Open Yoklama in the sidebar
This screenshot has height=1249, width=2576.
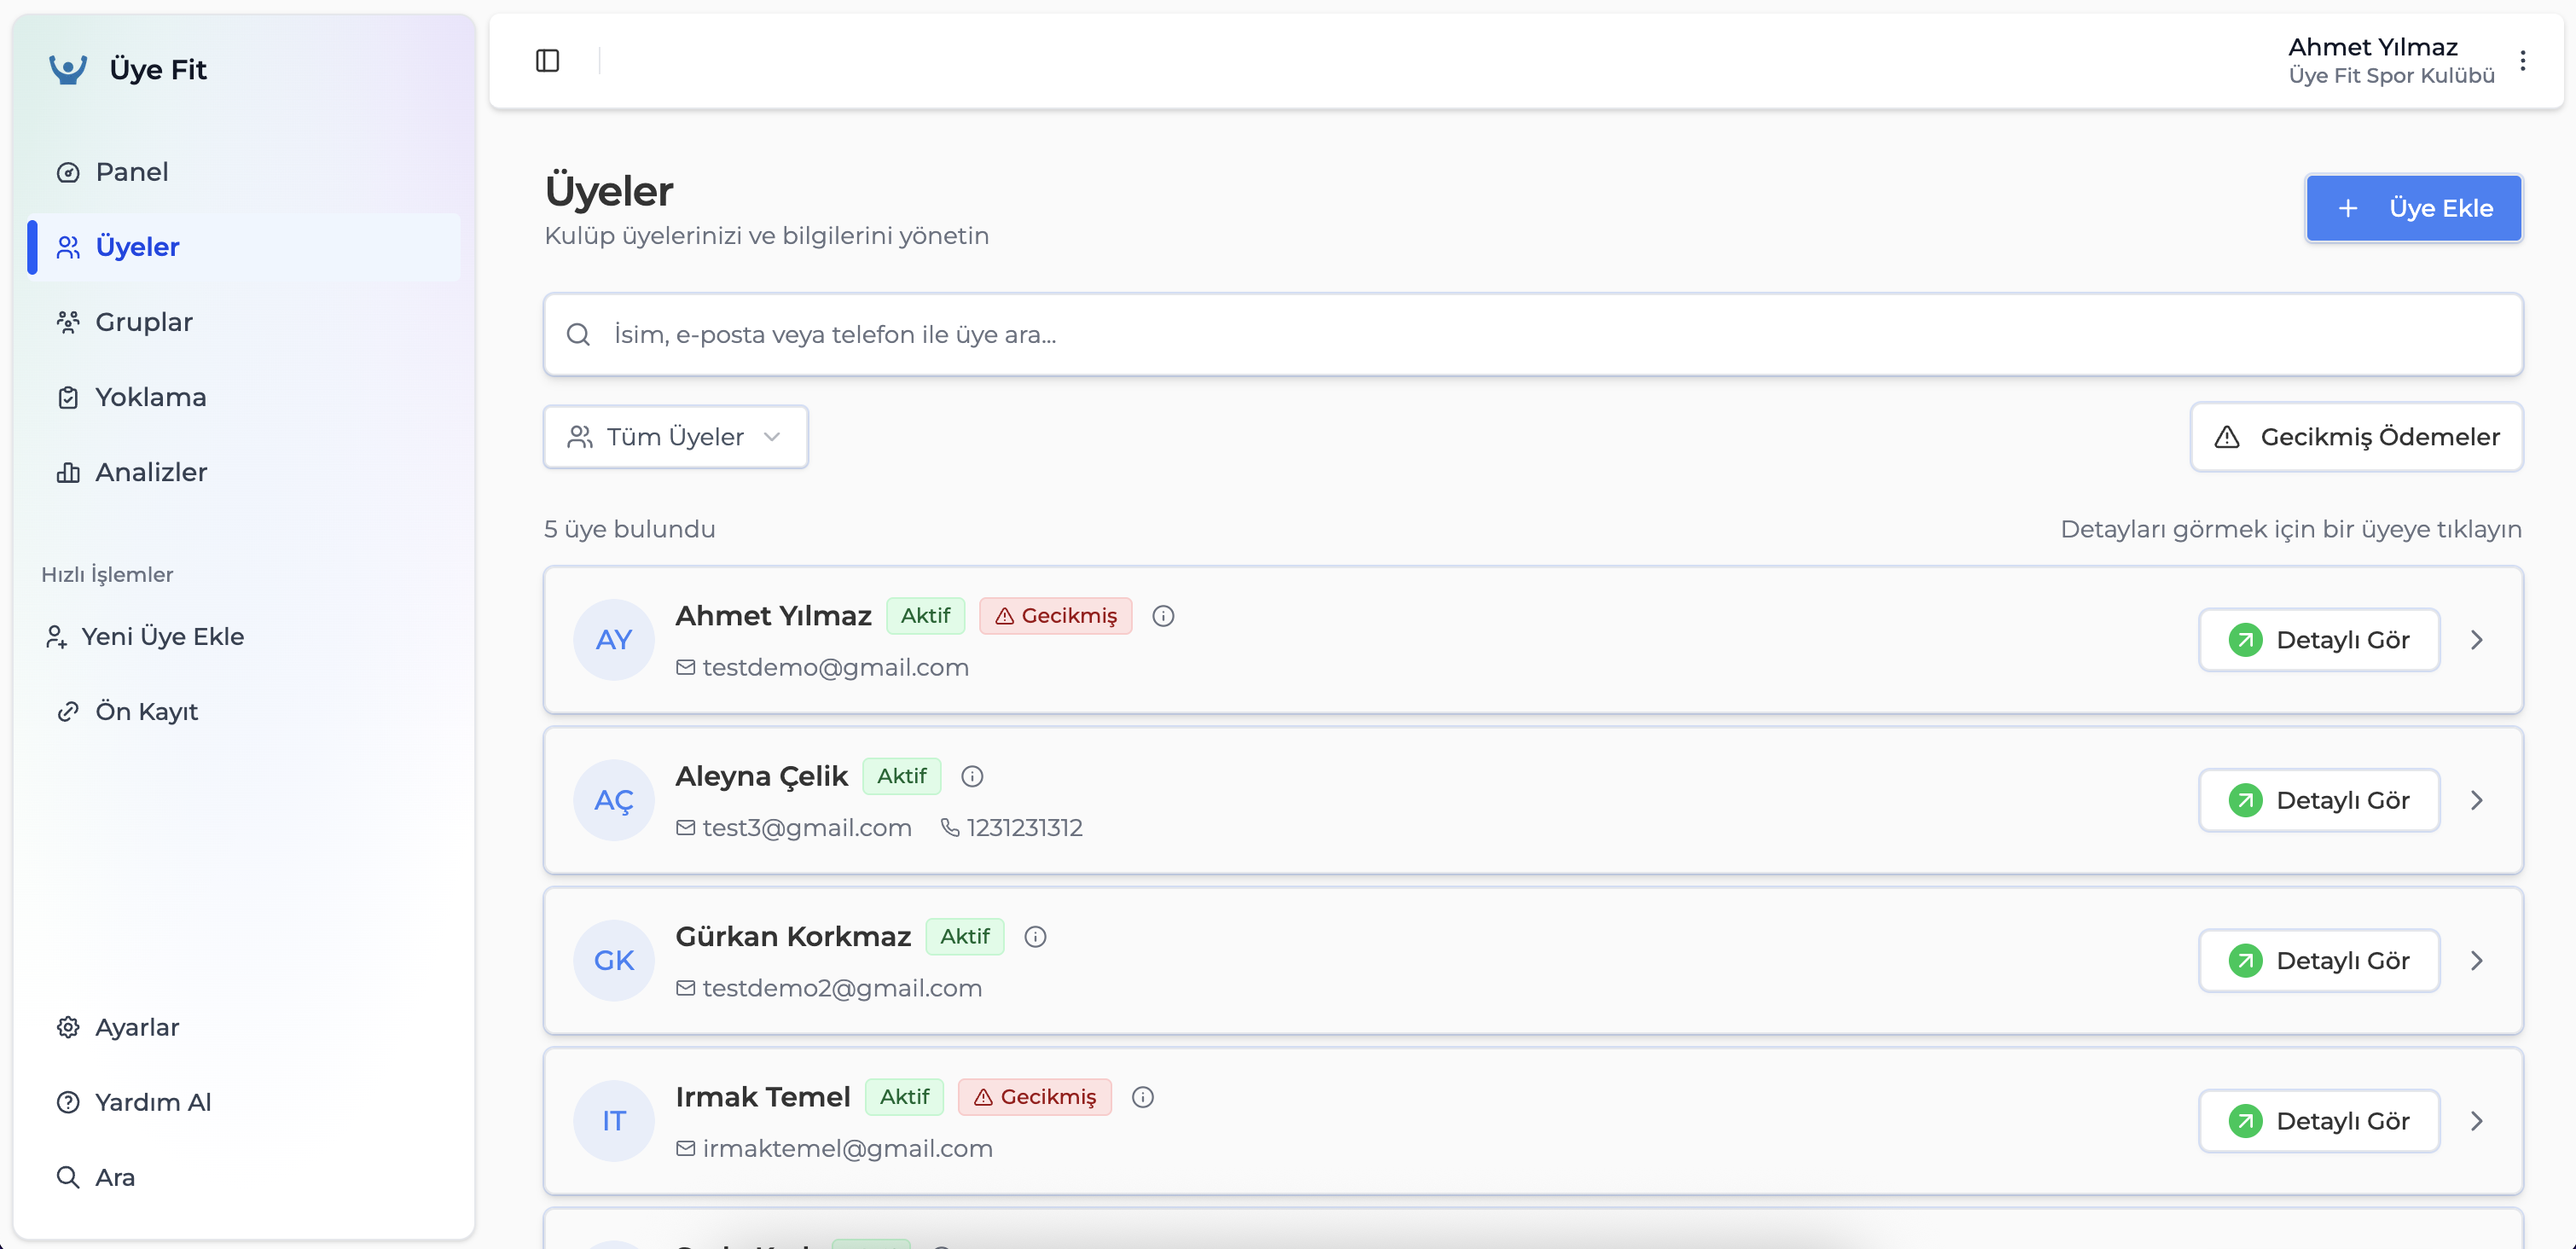point(150,397)
